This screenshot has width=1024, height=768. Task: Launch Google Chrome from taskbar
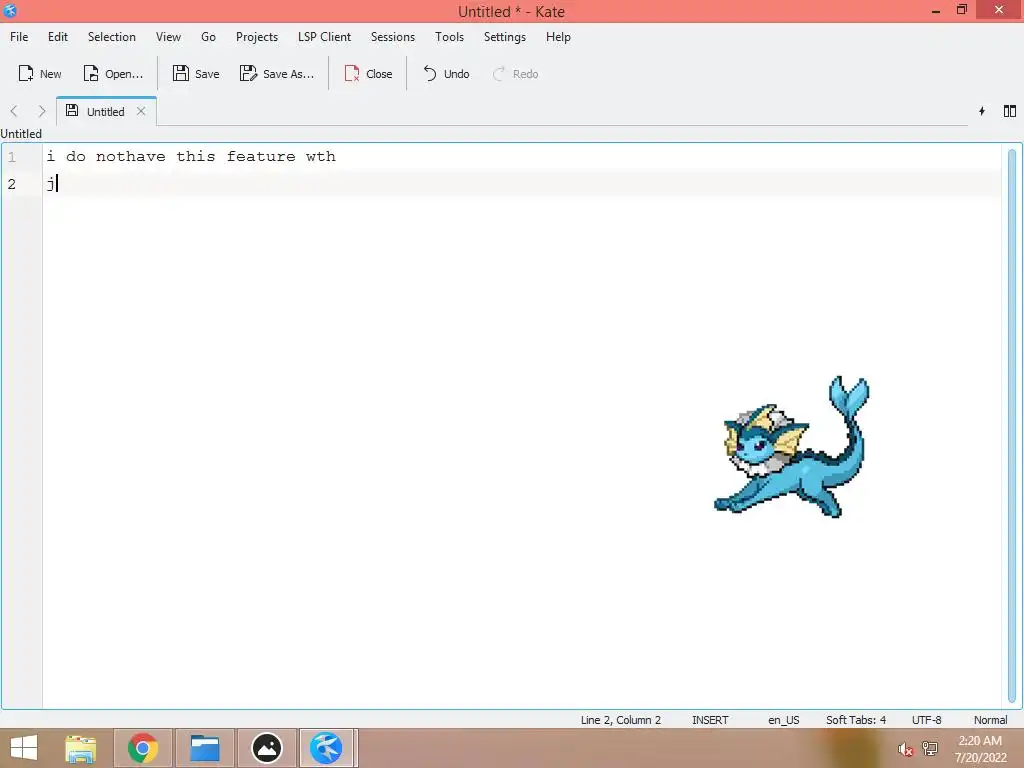143,748
